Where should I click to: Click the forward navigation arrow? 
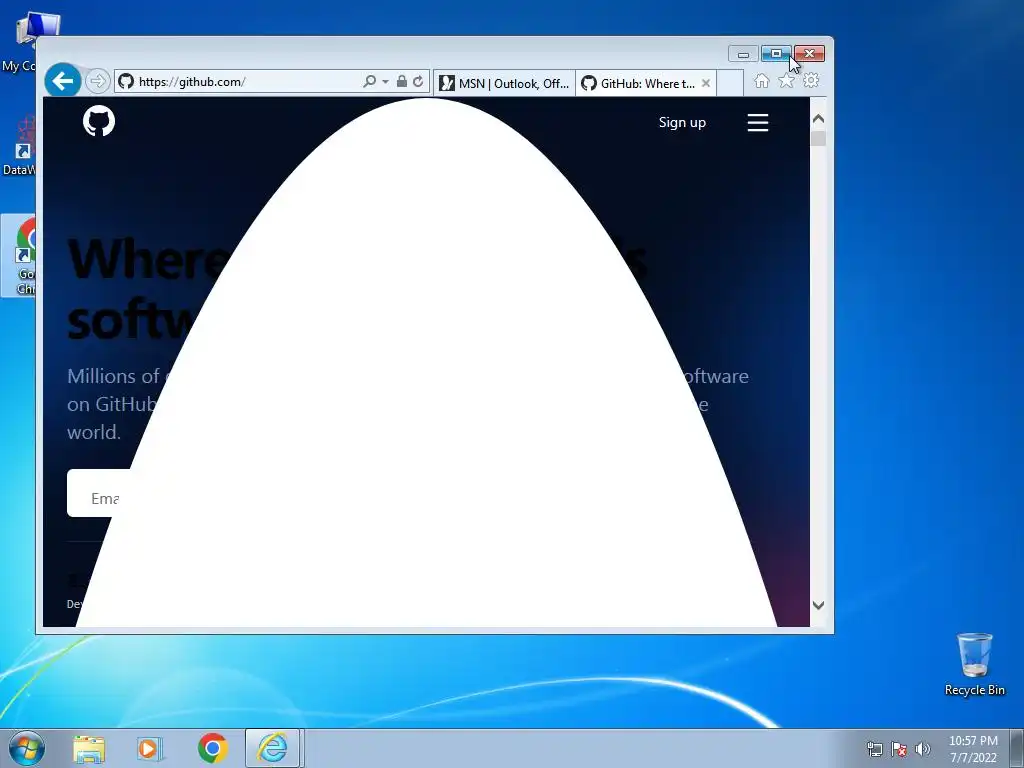coord(97,81)
